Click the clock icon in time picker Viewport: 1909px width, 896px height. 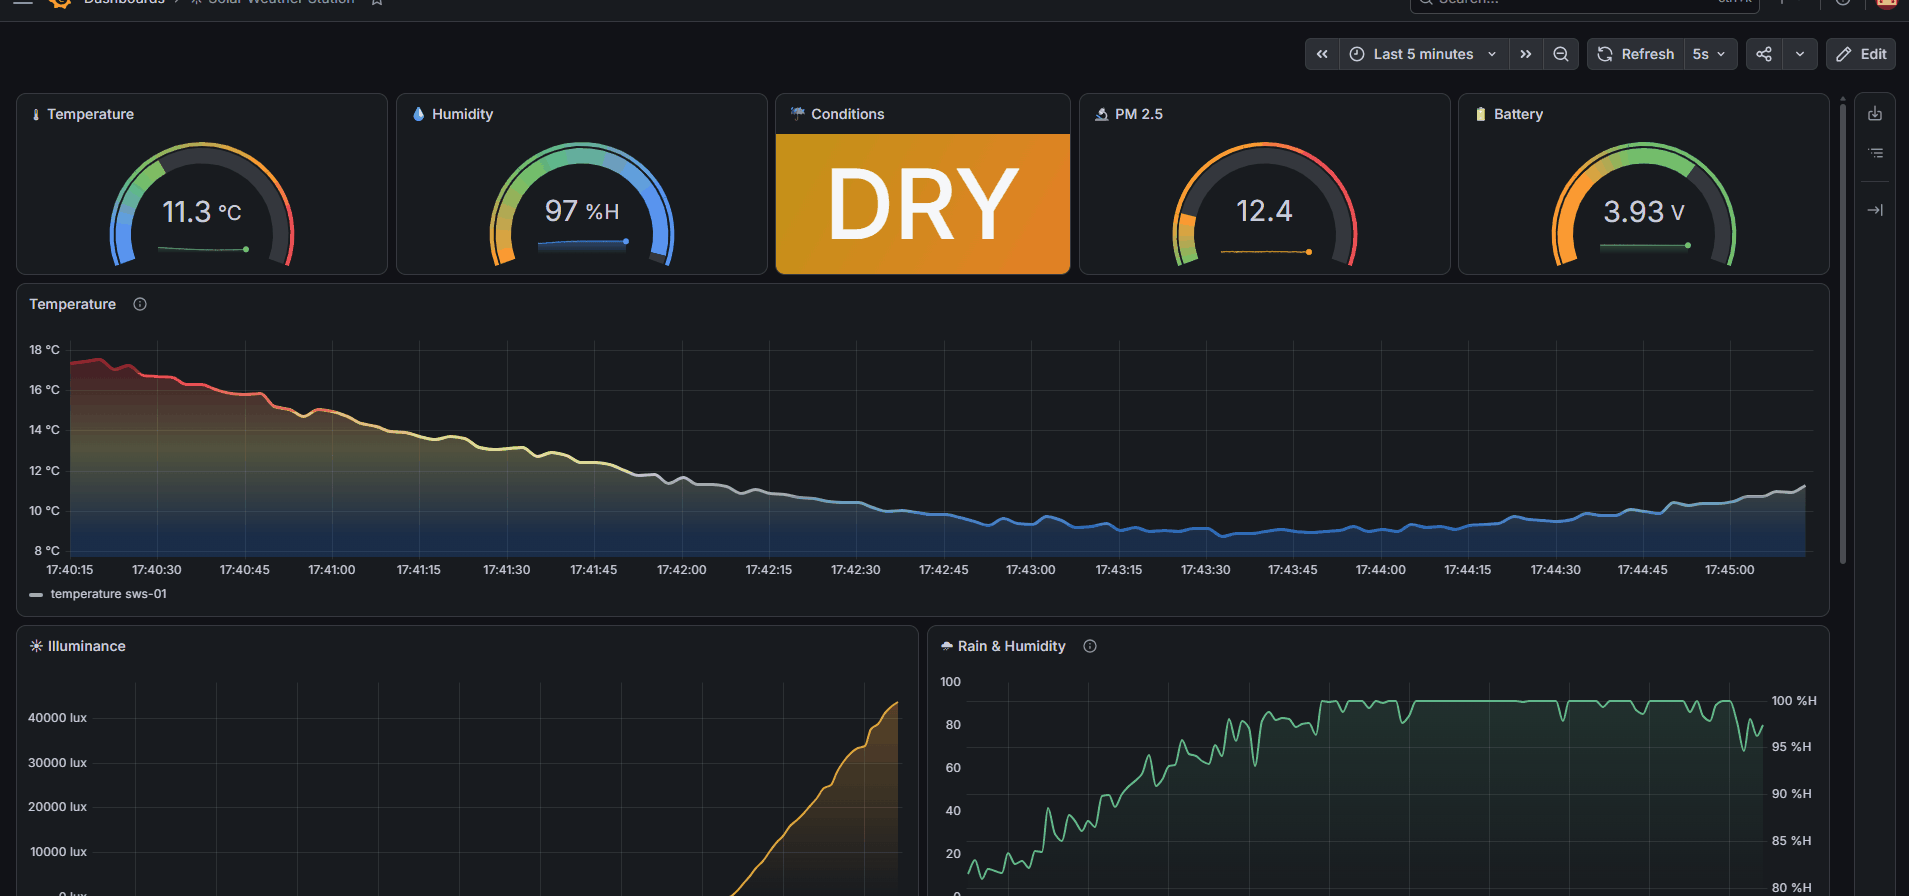[1357, 54]
